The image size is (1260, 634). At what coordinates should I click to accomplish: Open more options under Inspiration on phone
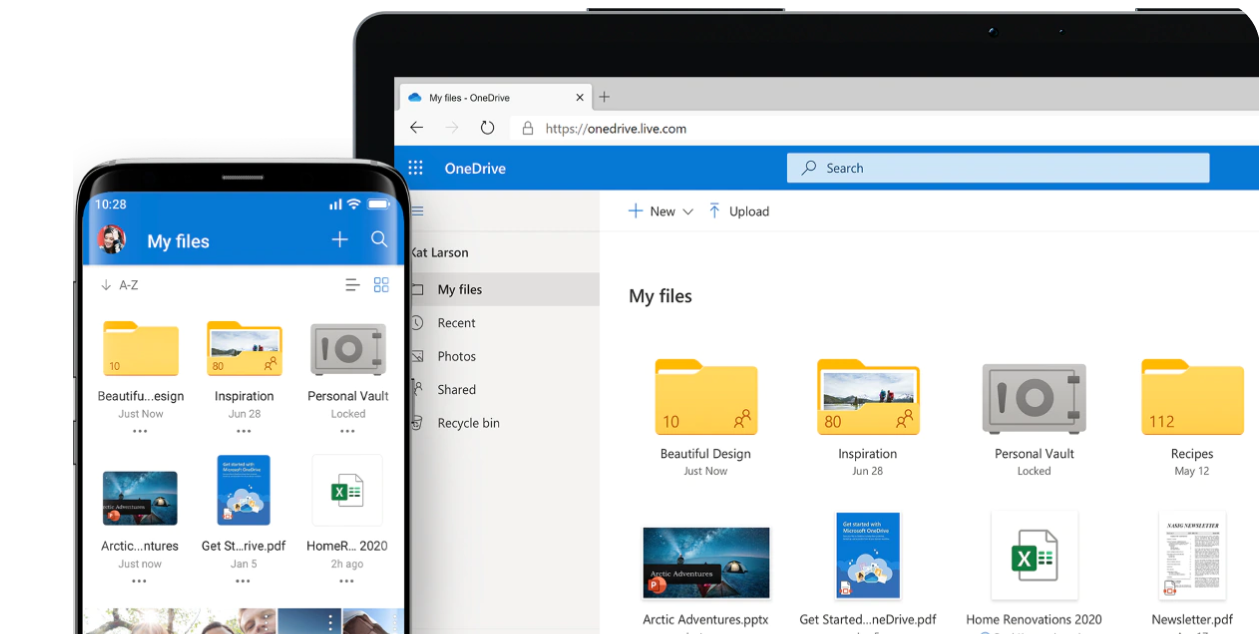(x=244, y=431)
